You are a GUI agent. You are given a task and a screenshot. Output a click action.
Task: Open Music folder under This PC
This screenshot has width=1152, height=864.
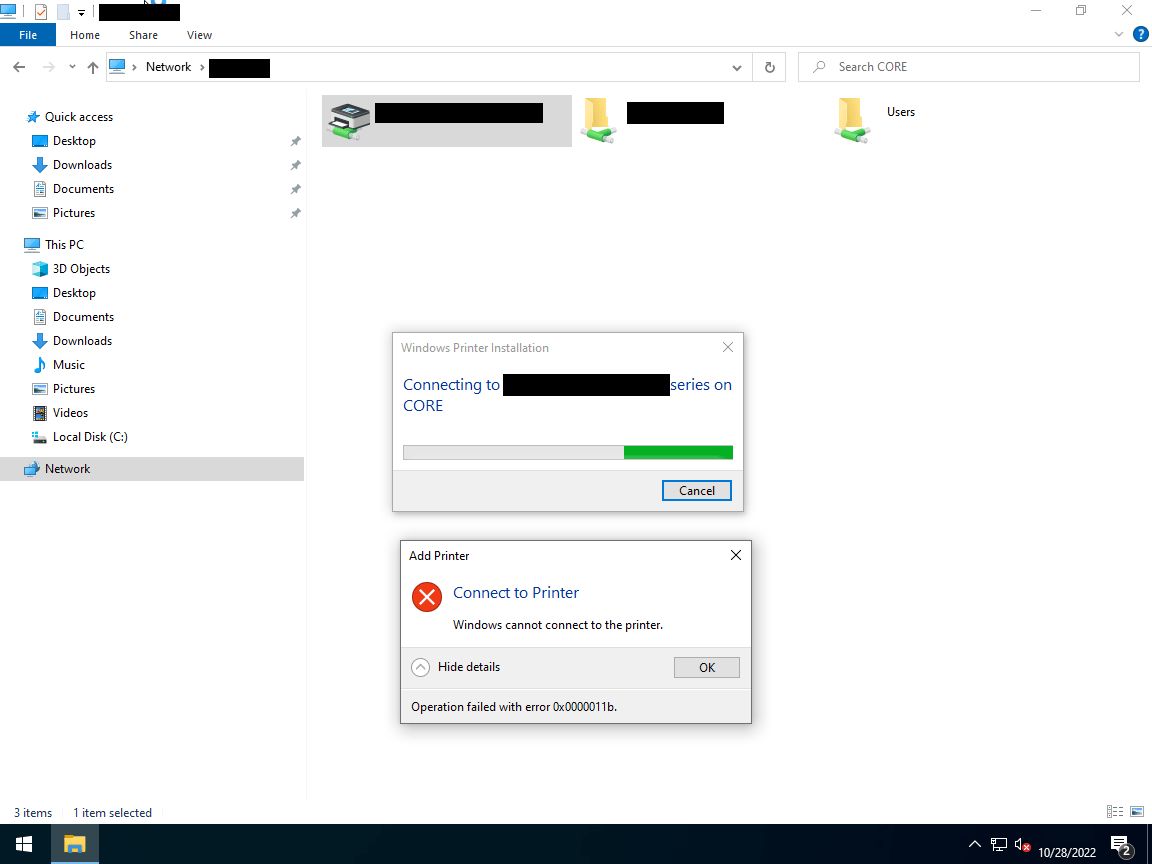click(x=68, y=365)
